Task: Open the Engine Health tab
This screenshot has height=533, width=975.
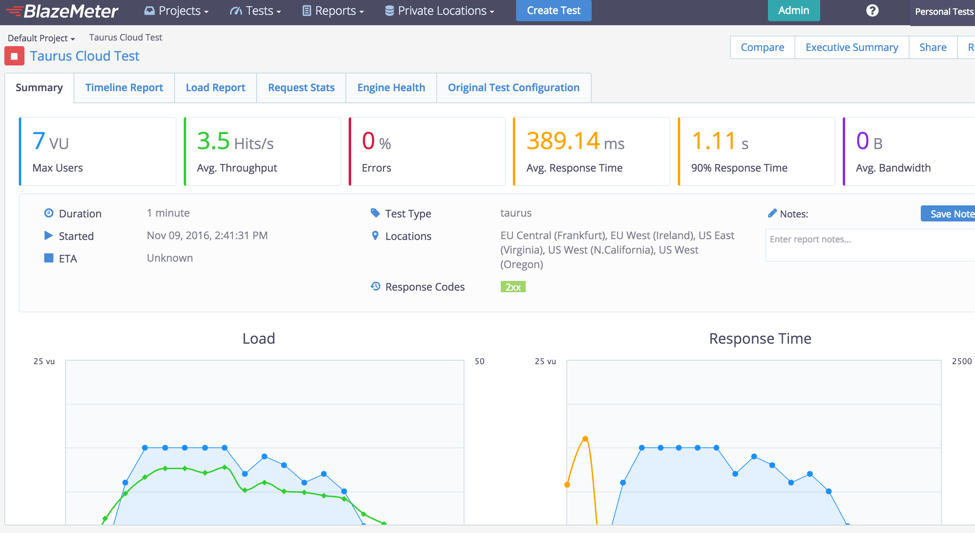Action: pyautogui.click(x=391, y=88)
